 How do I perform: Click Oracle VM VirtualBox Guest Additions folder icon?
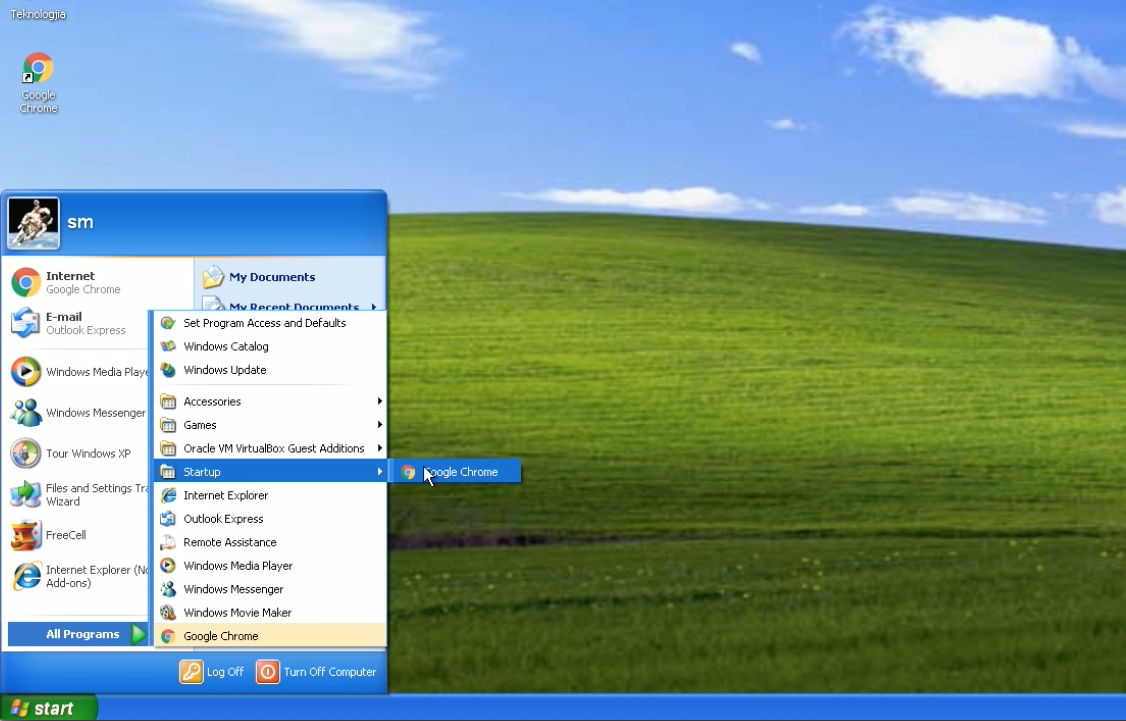pyautogui.click(x=168, y=449)
